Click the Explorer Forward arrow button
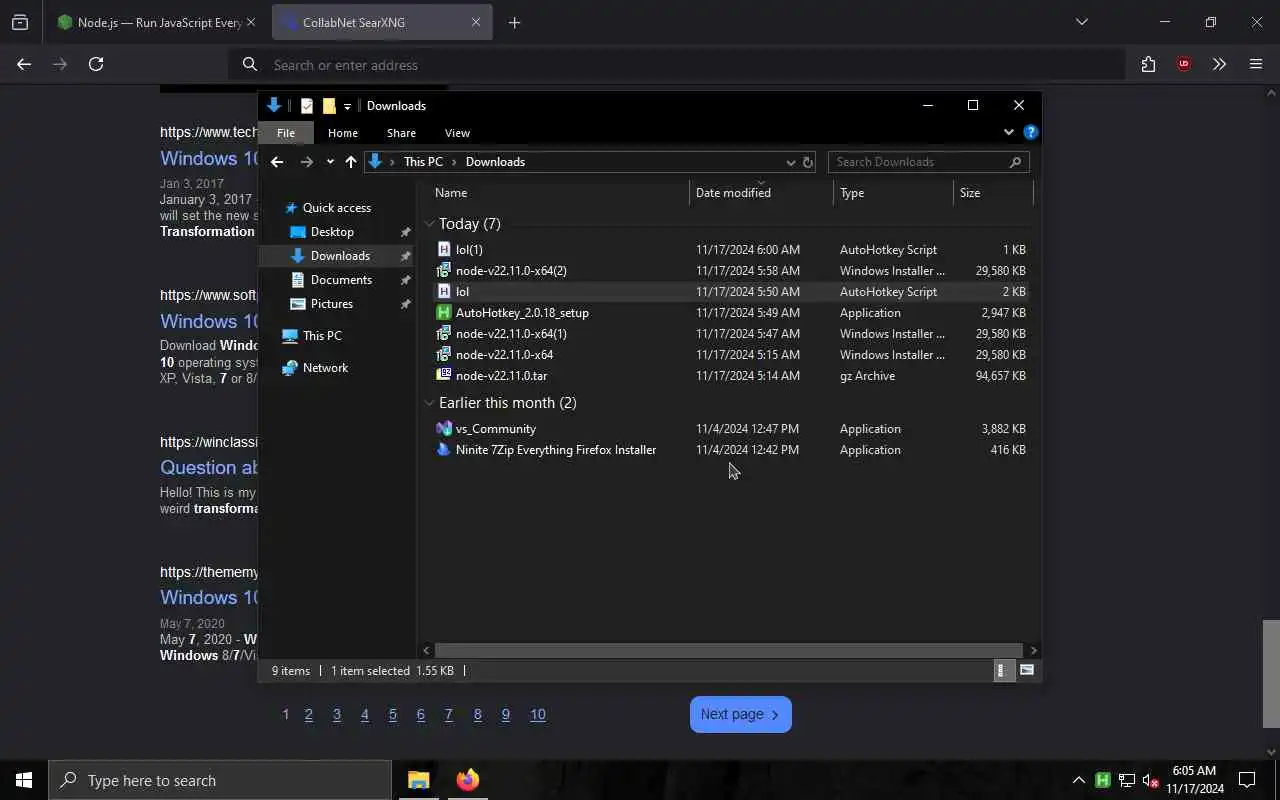This screenshot has width=1280, height=800. pos(307,162)
